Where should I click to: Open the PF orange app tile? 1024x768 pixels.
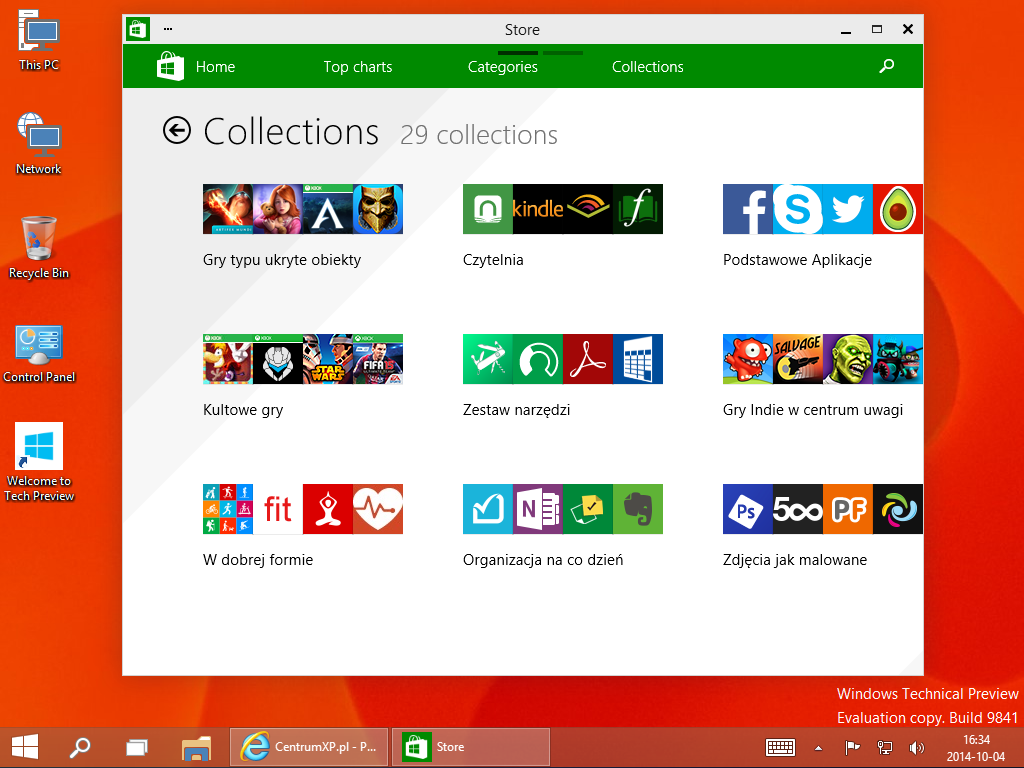pyautogui.click(x=848, y=509)
